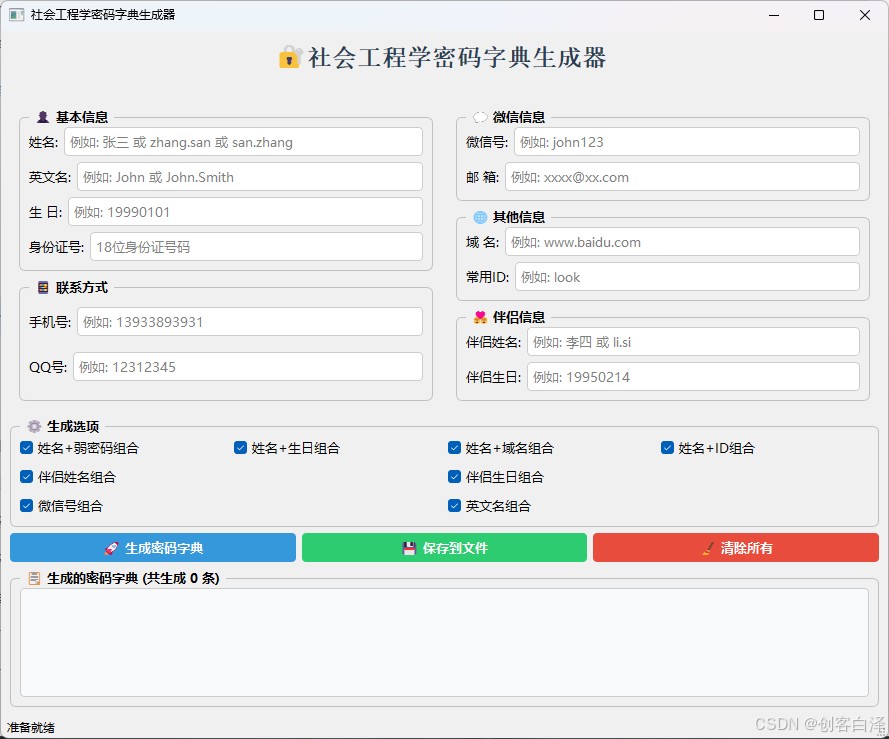
Task: Click the 准备就绪 status bar text
Action: (31, 728)
